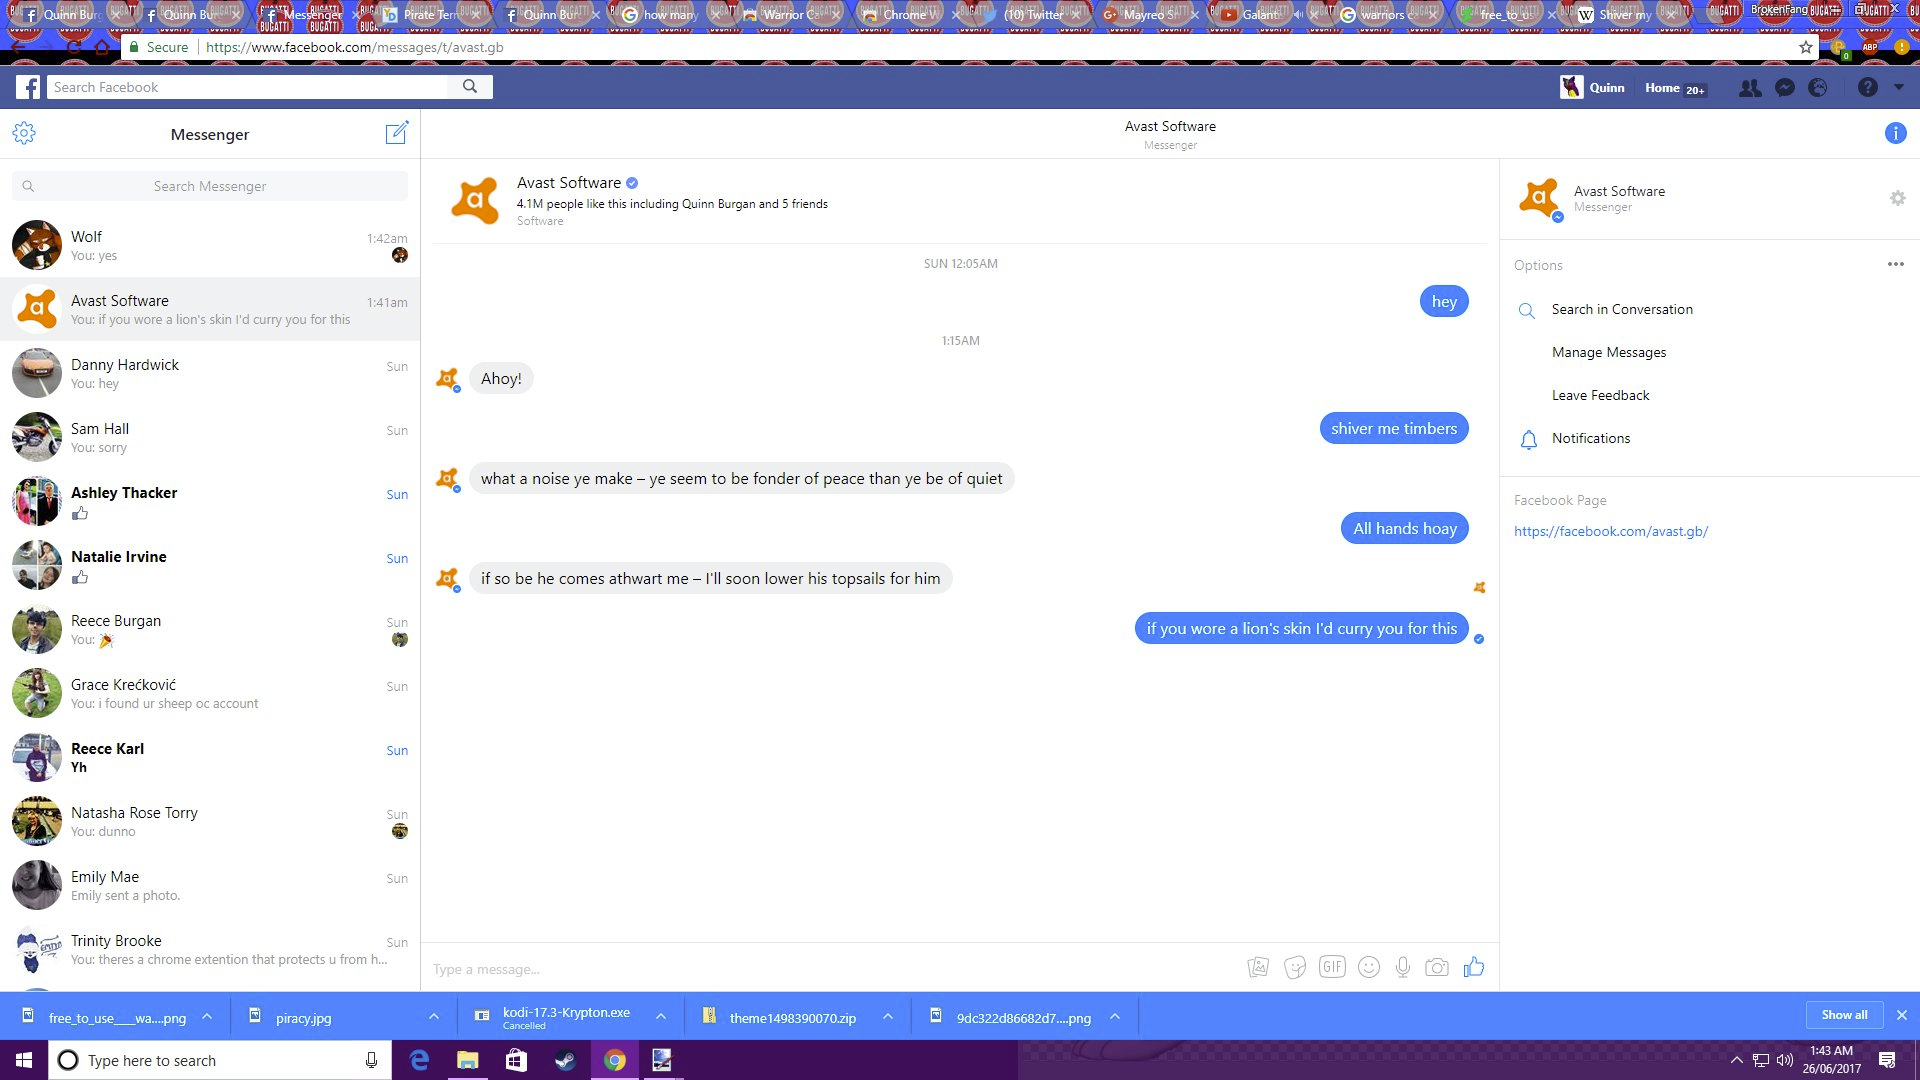The height and width of the screenshot is (1080, 1920).
Task: Click Quinn profile link in top bar
Action: coord(1593,87)
